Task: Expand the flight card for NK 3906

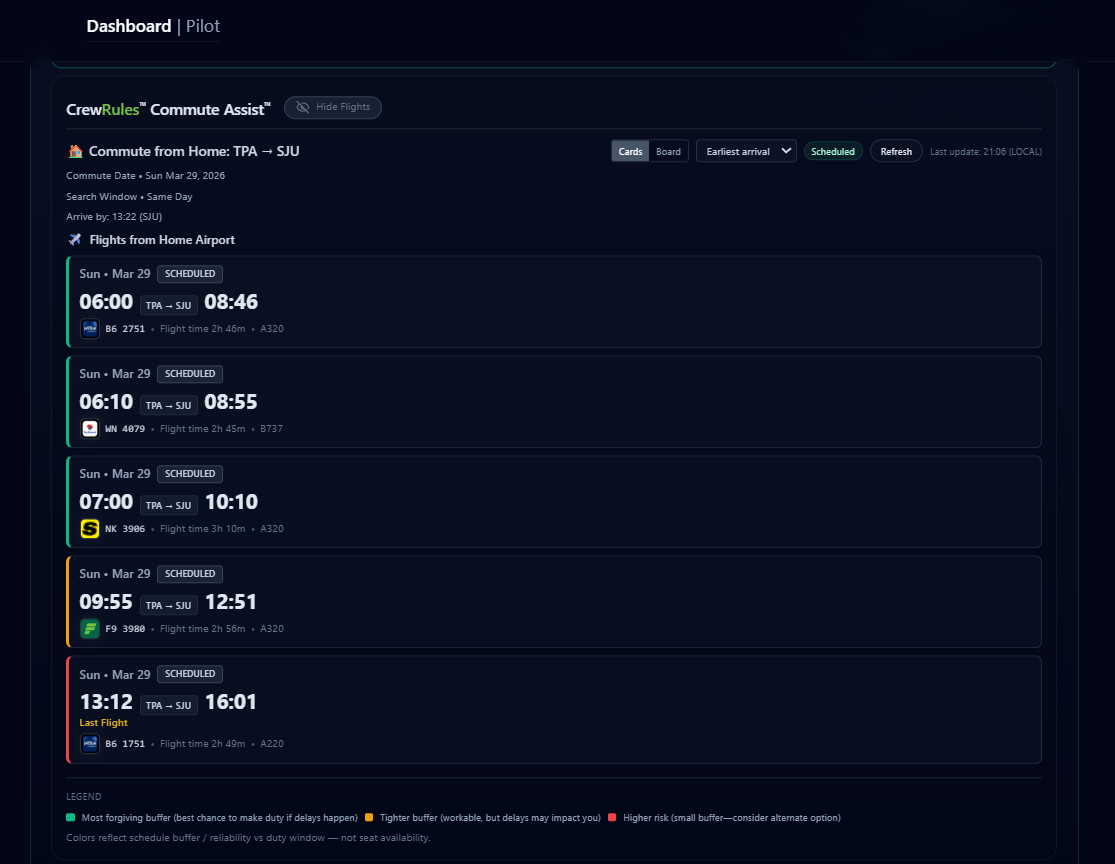Action: coord(551,501)
